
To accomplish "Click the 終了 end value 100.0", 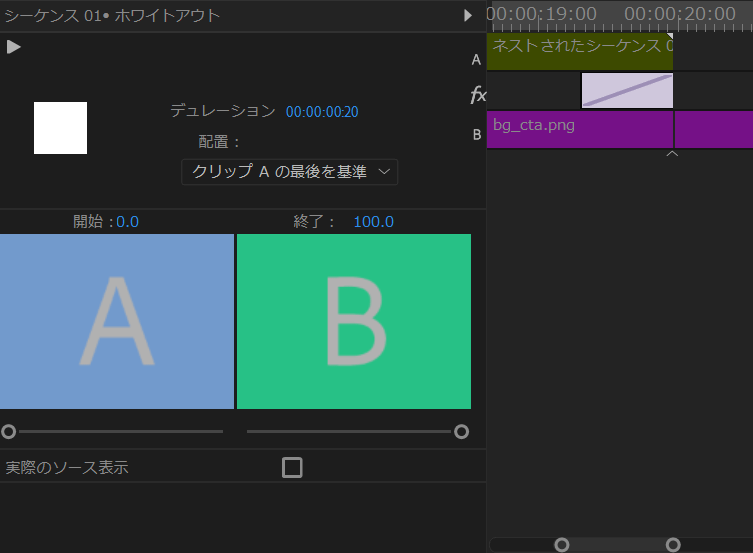I will [x=373, y=222].
